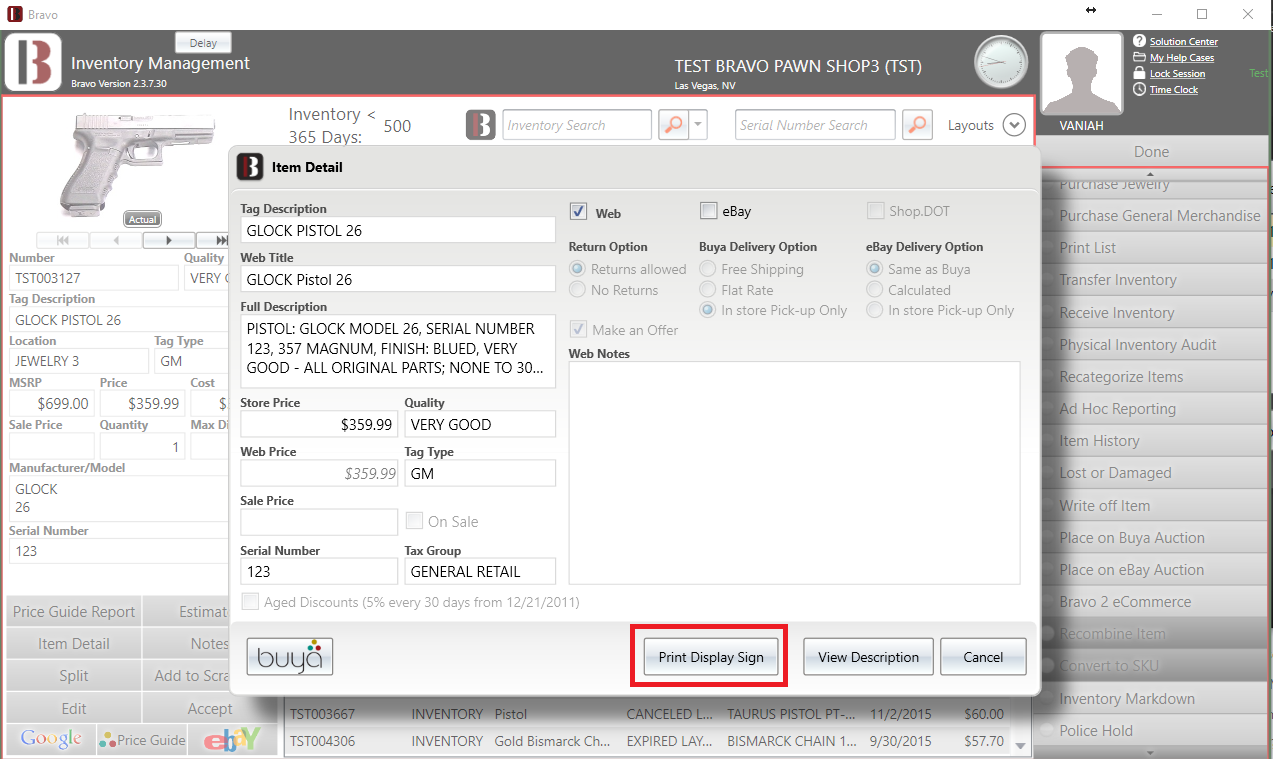Click the Bravo icon in the title bar

(x=15, y=14)
